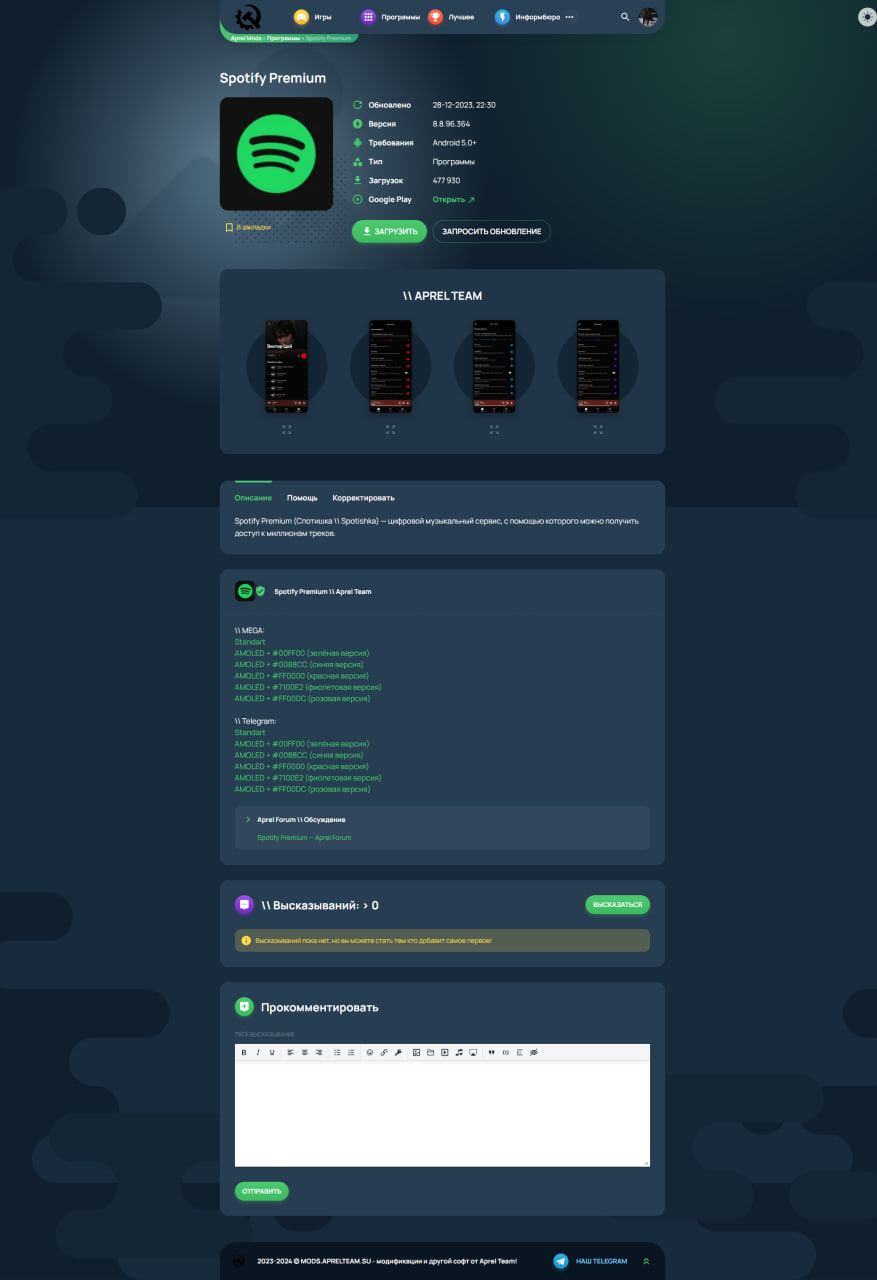877x1280 pixels.
Task: Click MEGA AMOLED #00FF00 green version link
Action: coord(302,653)
